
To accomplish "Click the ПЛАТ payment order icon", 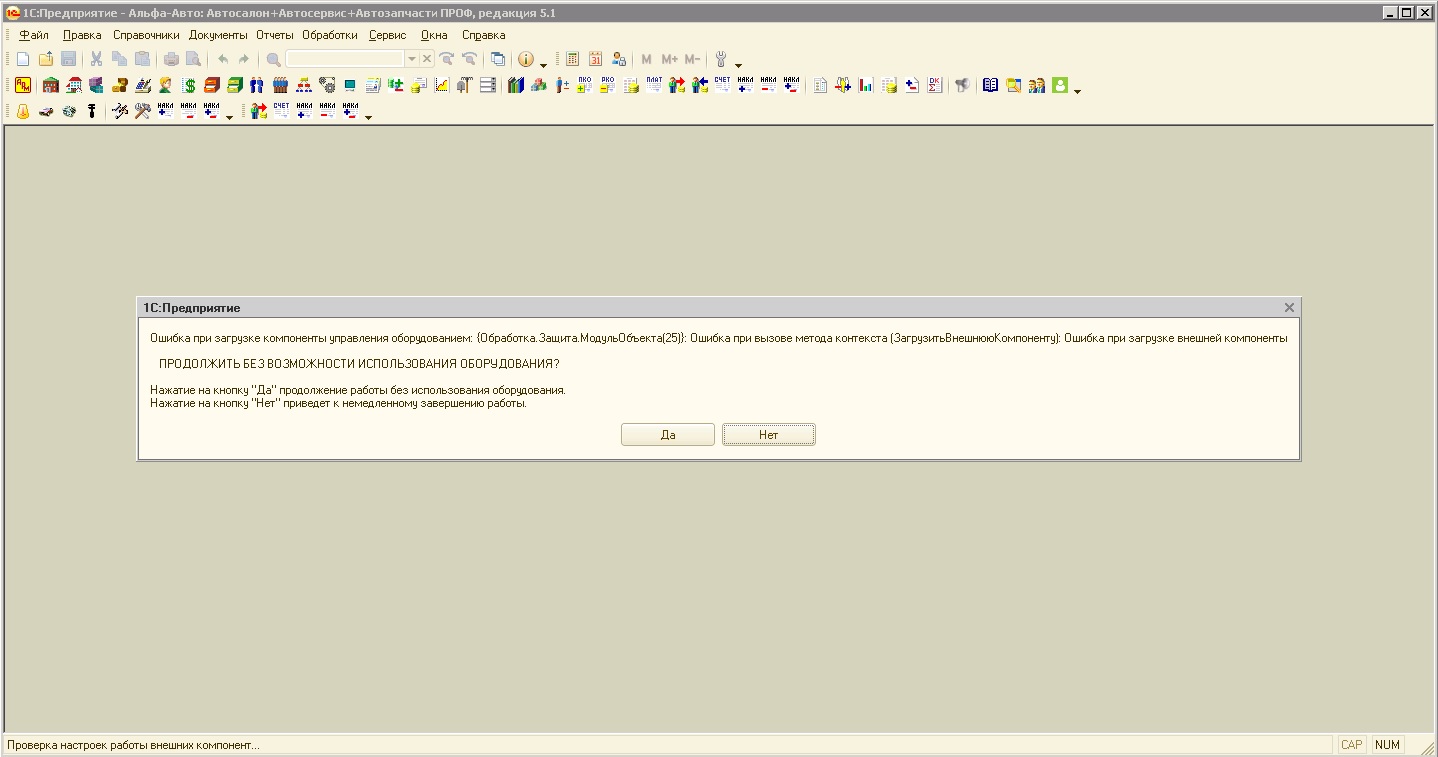I will (654, 85).
